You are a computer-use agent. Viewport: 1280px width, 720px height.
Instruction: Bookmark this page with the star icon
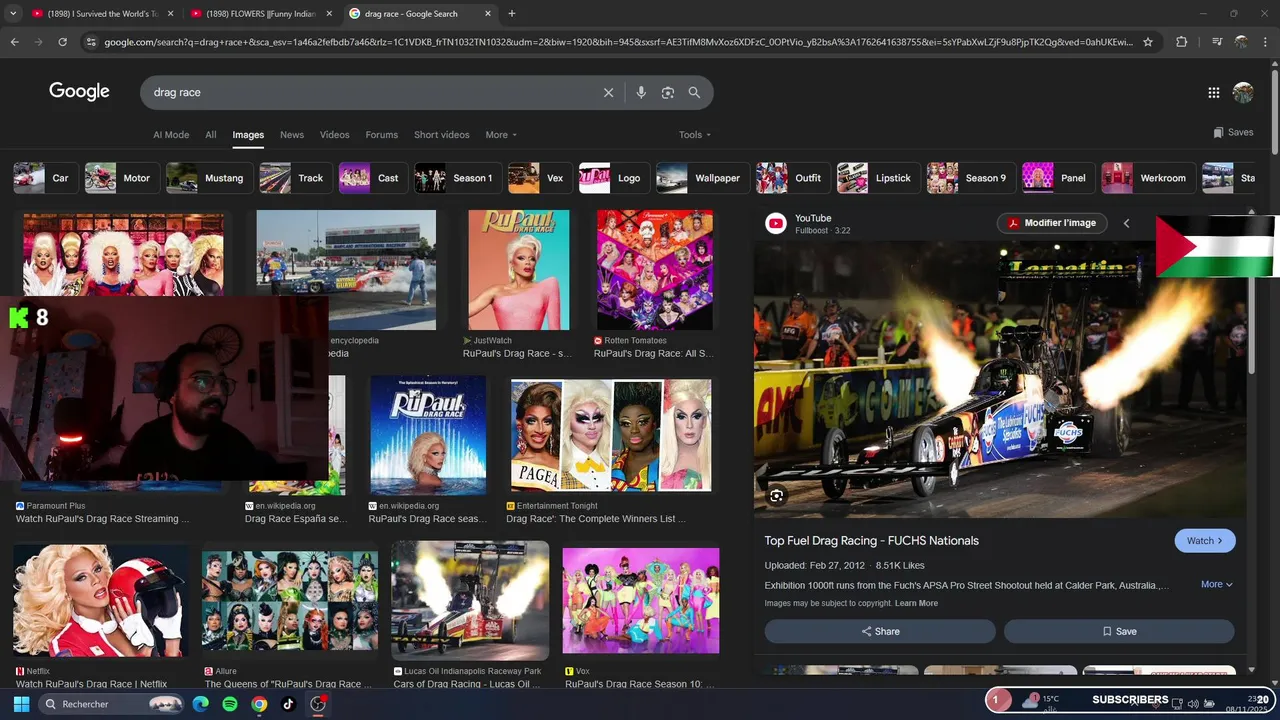[x=1148, y=42]
